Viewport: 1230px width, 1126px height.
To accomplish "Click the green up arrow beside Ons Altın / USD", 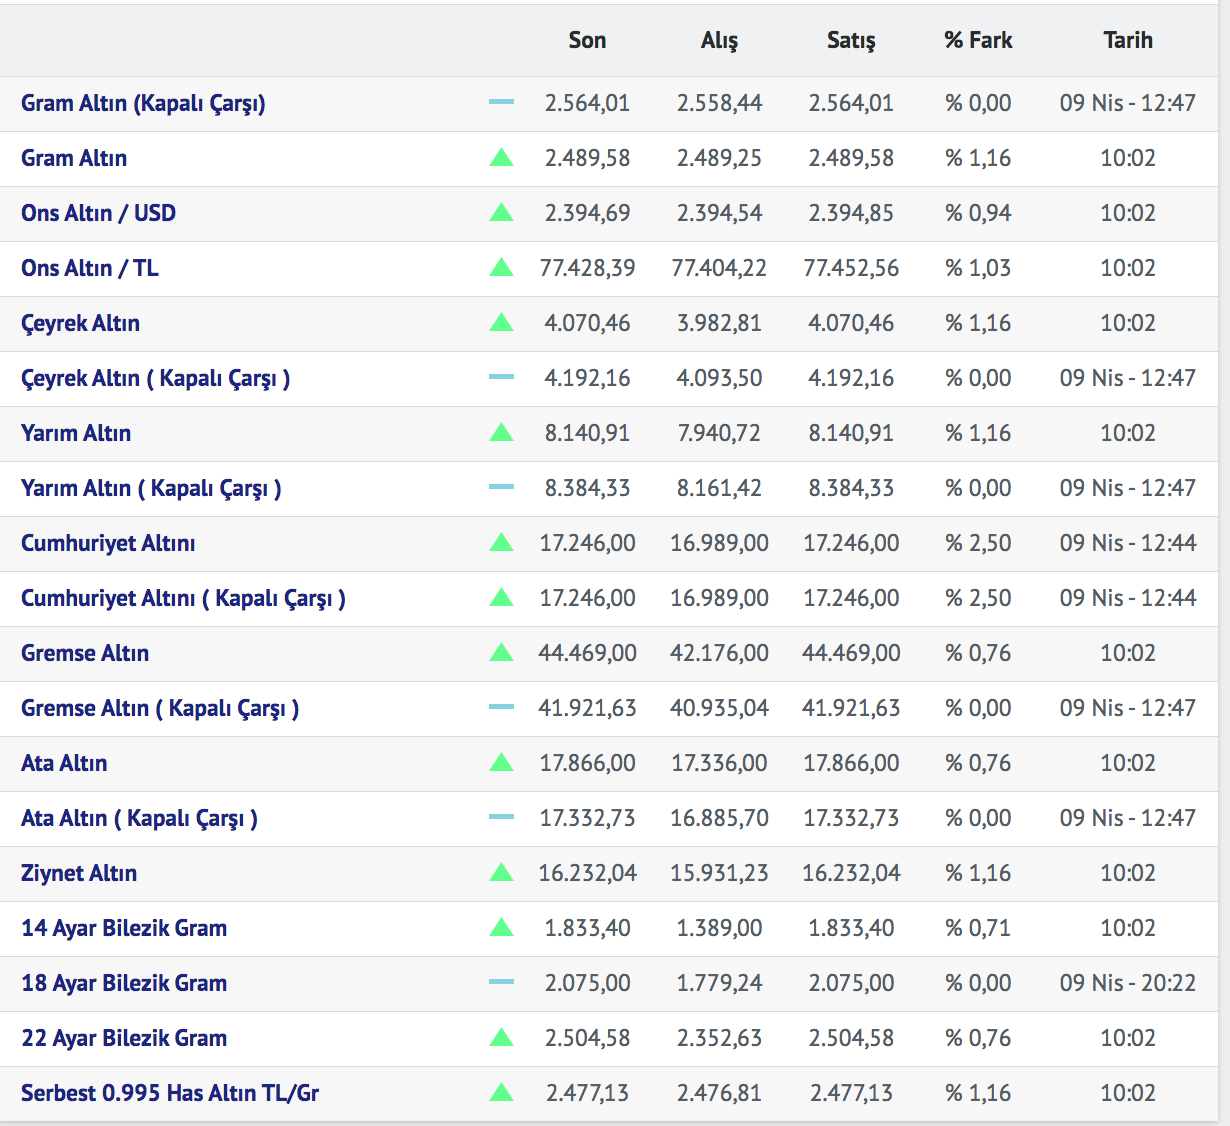I will click(x=501, y=213).
